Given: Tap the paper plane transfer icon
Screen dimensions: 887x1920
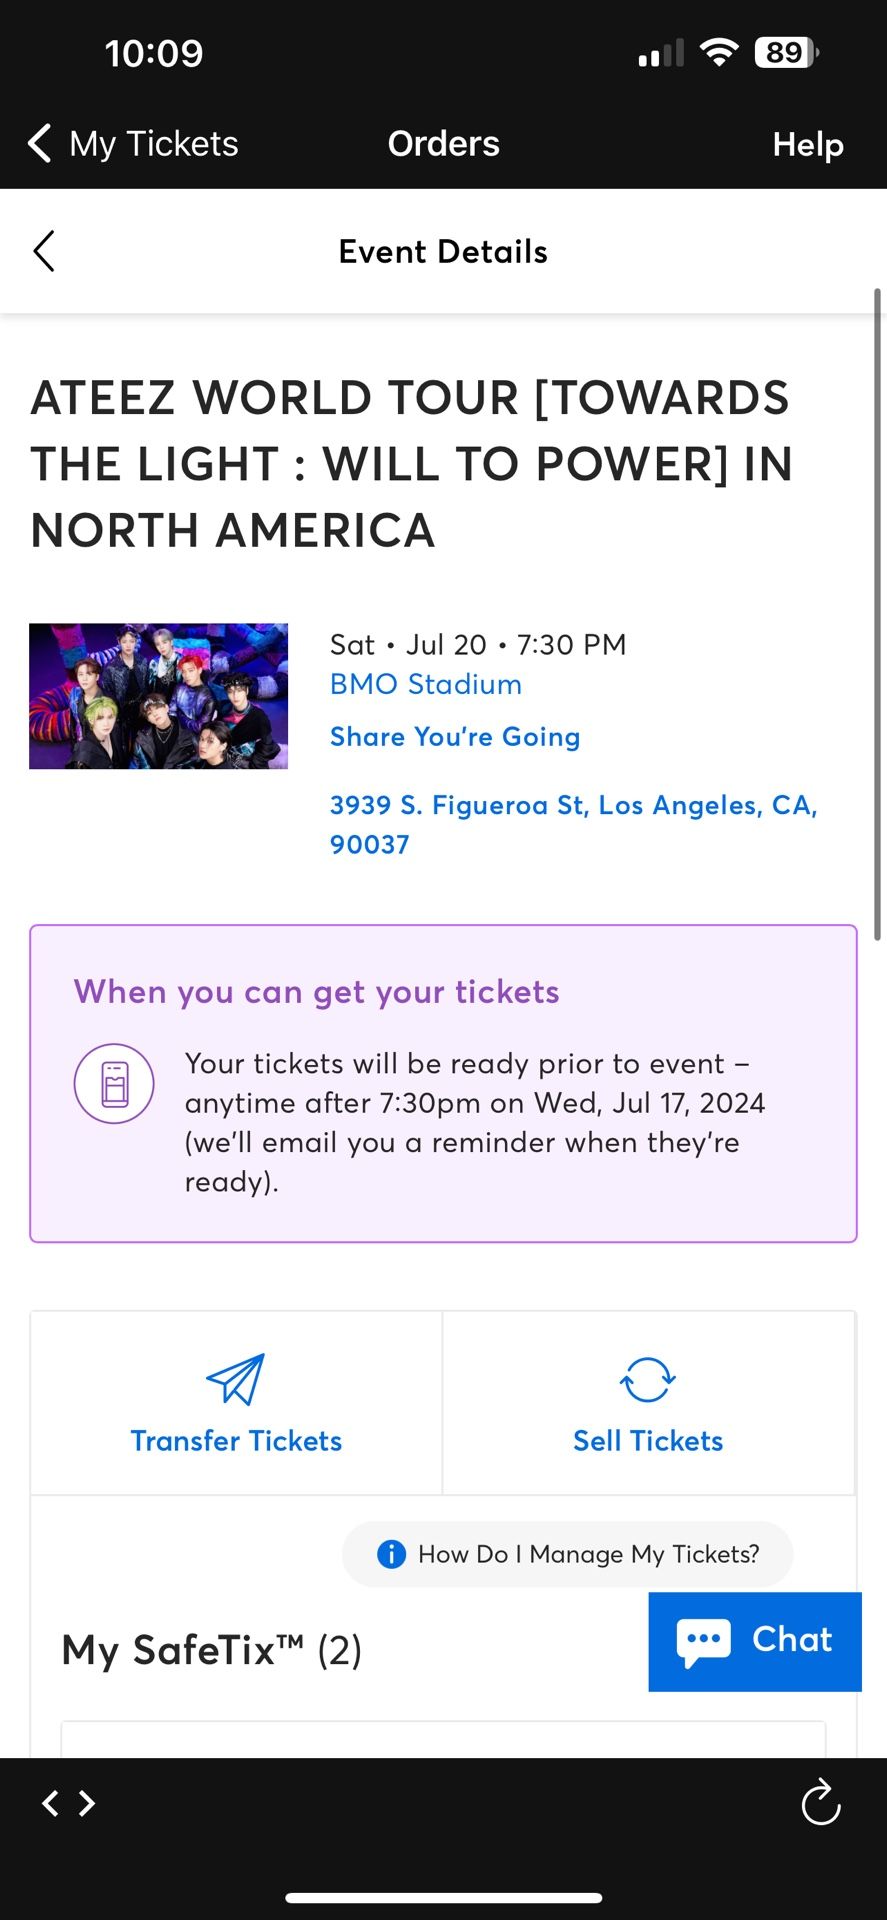Looking at the screenshot, I should click(236, 1379).
